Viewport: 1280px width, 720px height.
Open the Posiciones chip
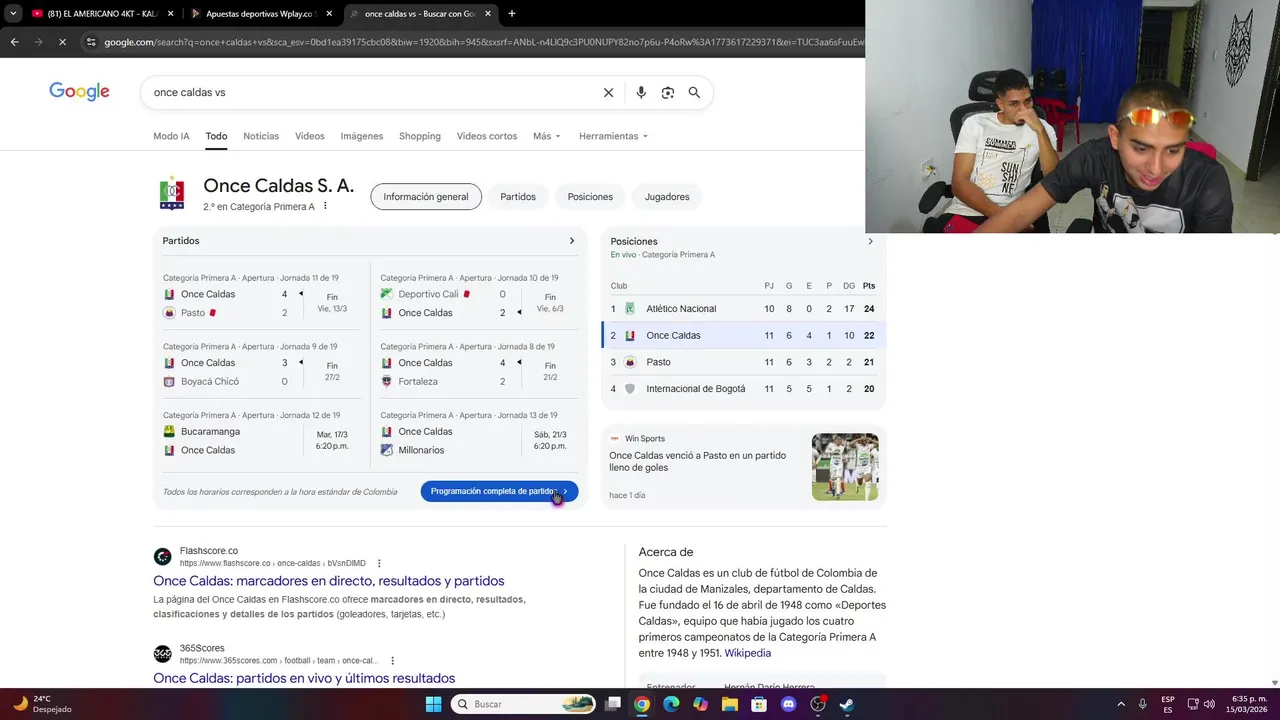click(590, 197)
